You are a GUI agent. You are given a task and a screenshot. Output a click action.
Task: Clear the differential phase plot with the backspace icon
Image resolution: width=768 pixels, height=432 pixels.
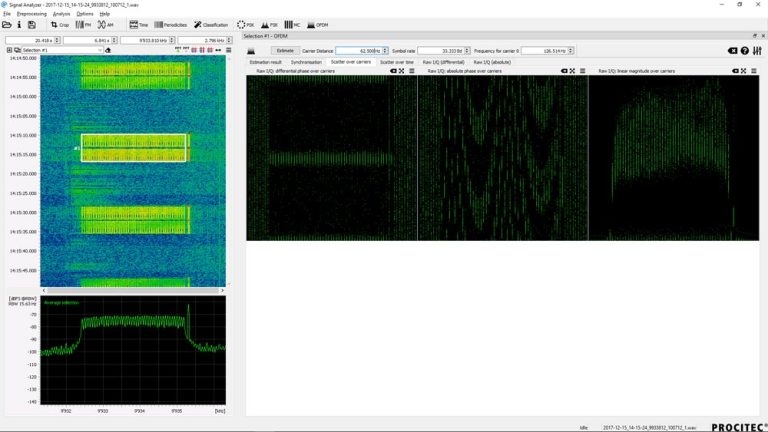pos(393,71)
